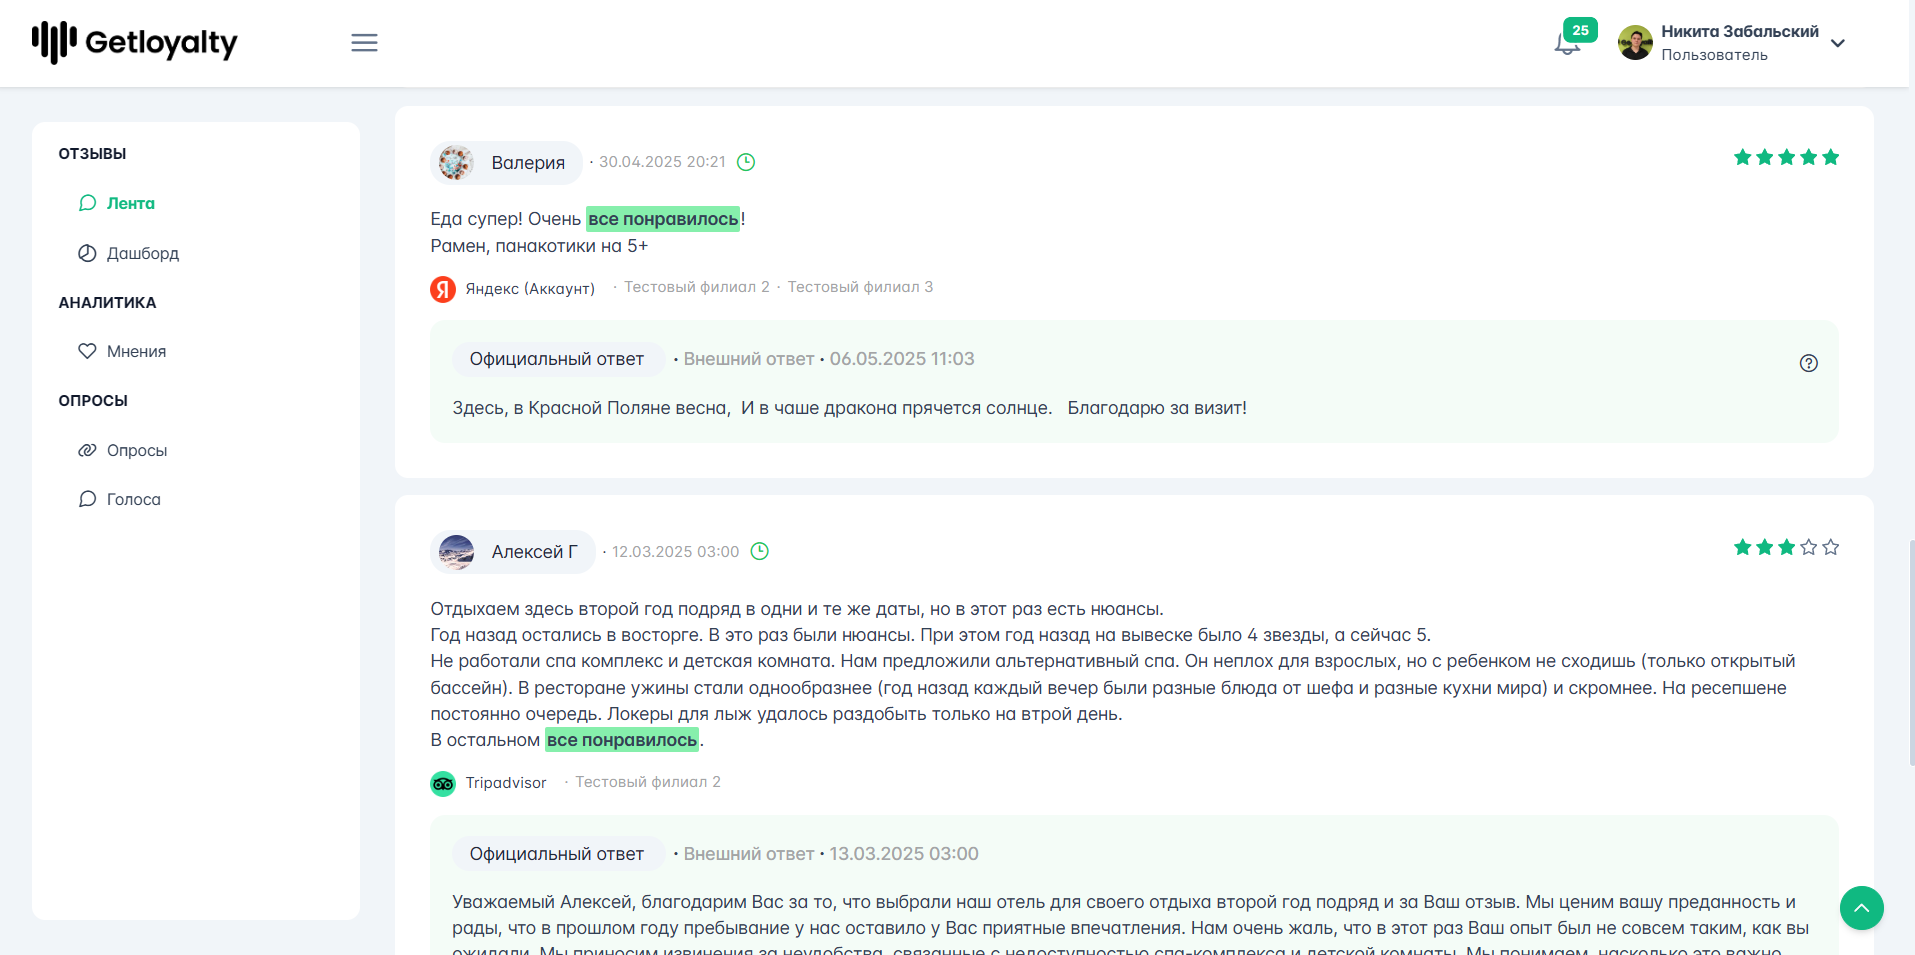Expand the Никита Забальский user dropdown
This screenshot has width=1915, height=955.
coord(1837,43)
